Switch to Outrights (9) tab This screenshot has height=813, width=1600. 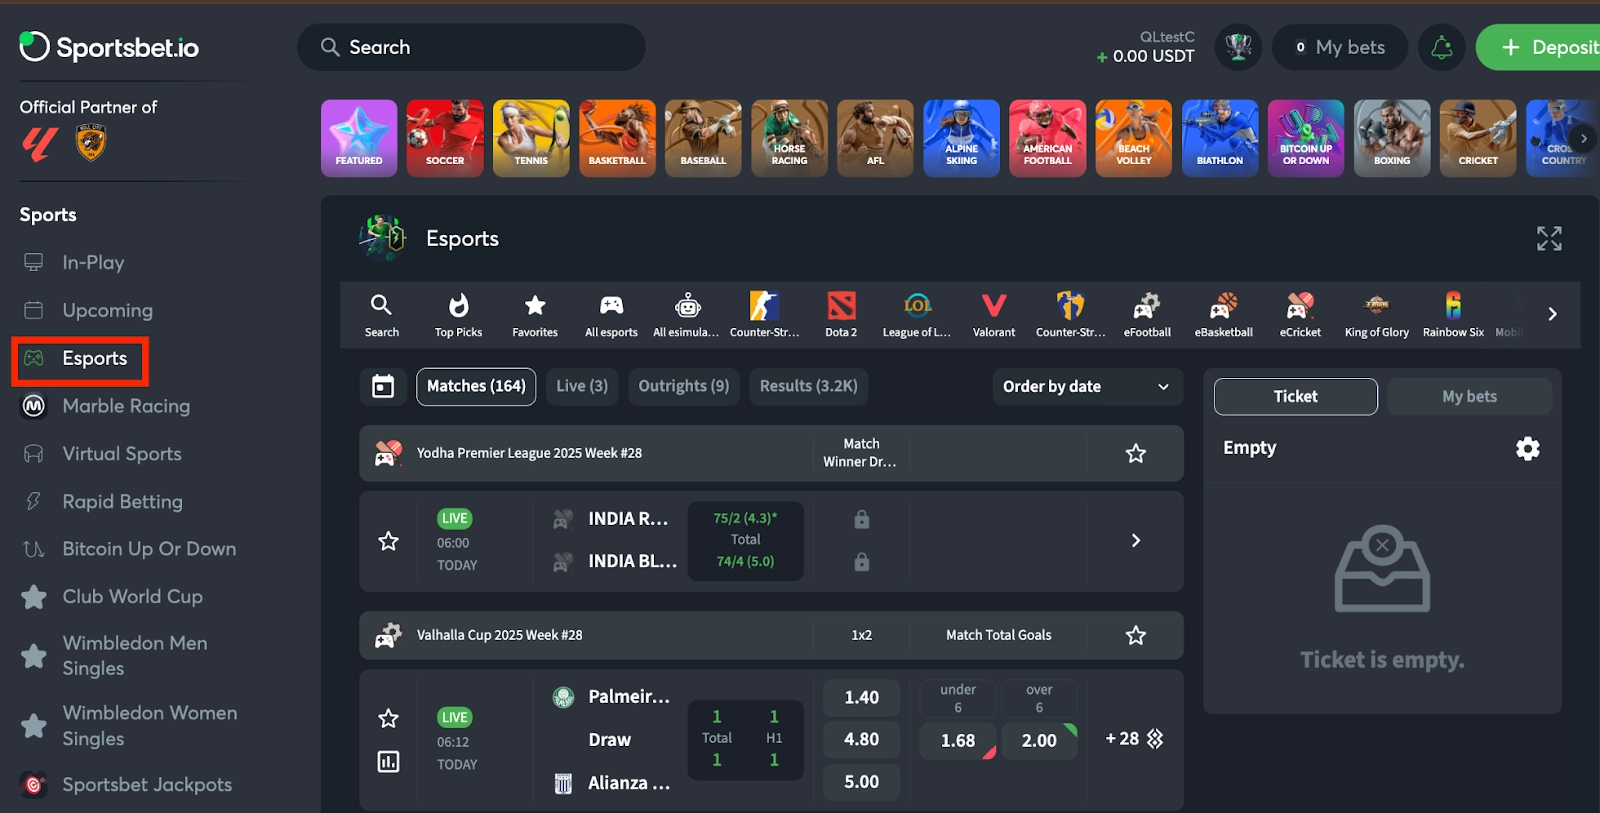pyautogui.click(x=684, y=386)
